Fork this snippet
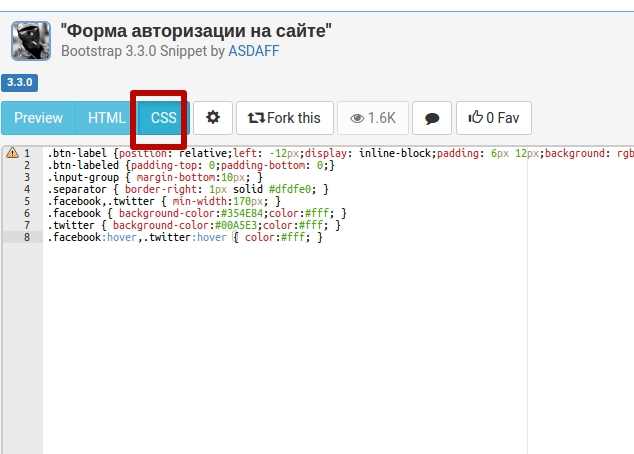The height and width of the screenshot is (454, 634). tap(285, 118)
